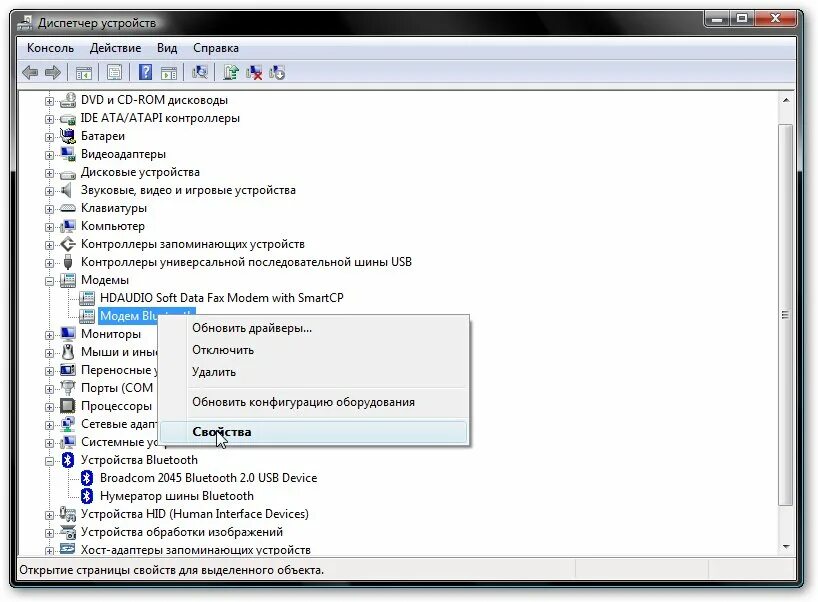This screenshot has height=602, width=818.
Task: Close the Диспетчер устройств window
Action: (x=776, y=19)
